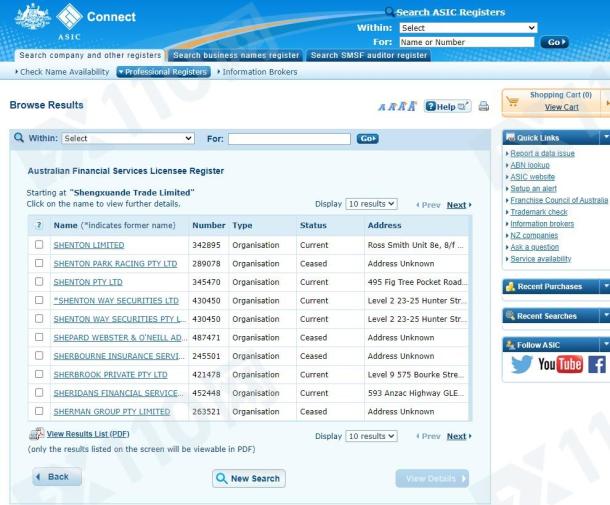
Task: Click the Number column header
Action: click(209, 225)
